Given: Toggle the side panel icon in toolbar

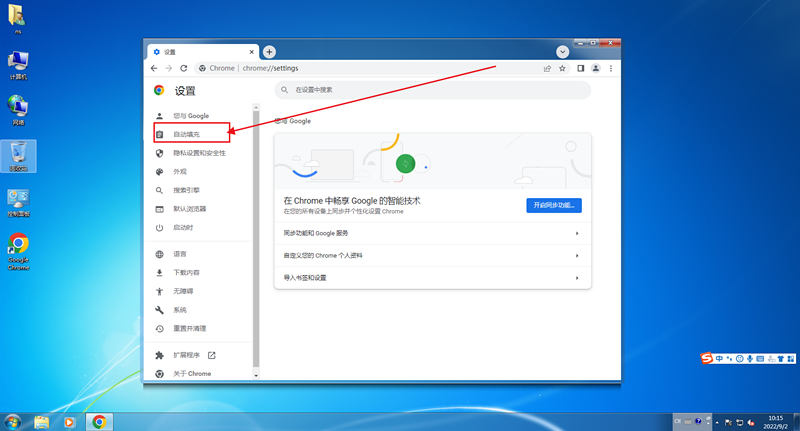Looking at the screenshot, I should coord(580,68).
